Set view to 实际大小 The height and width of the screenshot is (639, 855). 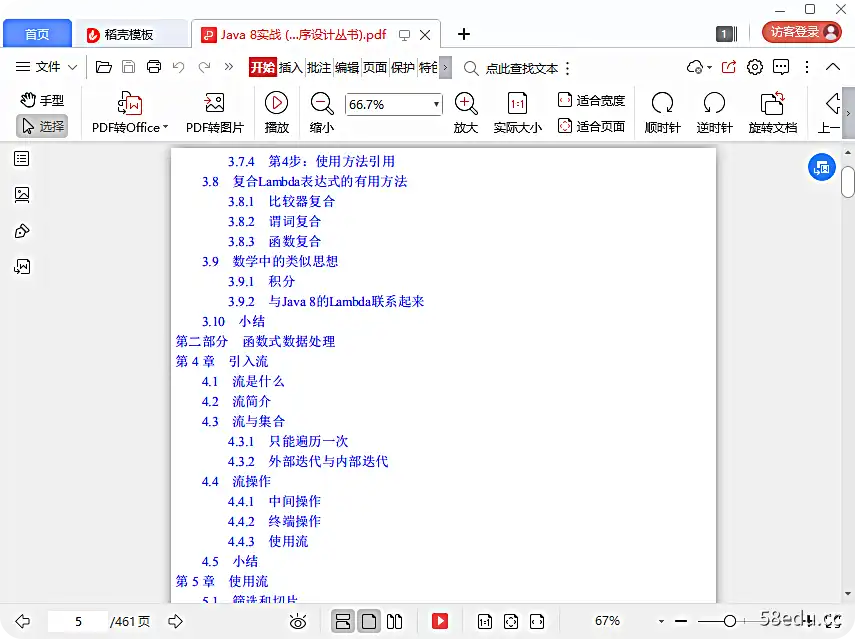(517, 113)
